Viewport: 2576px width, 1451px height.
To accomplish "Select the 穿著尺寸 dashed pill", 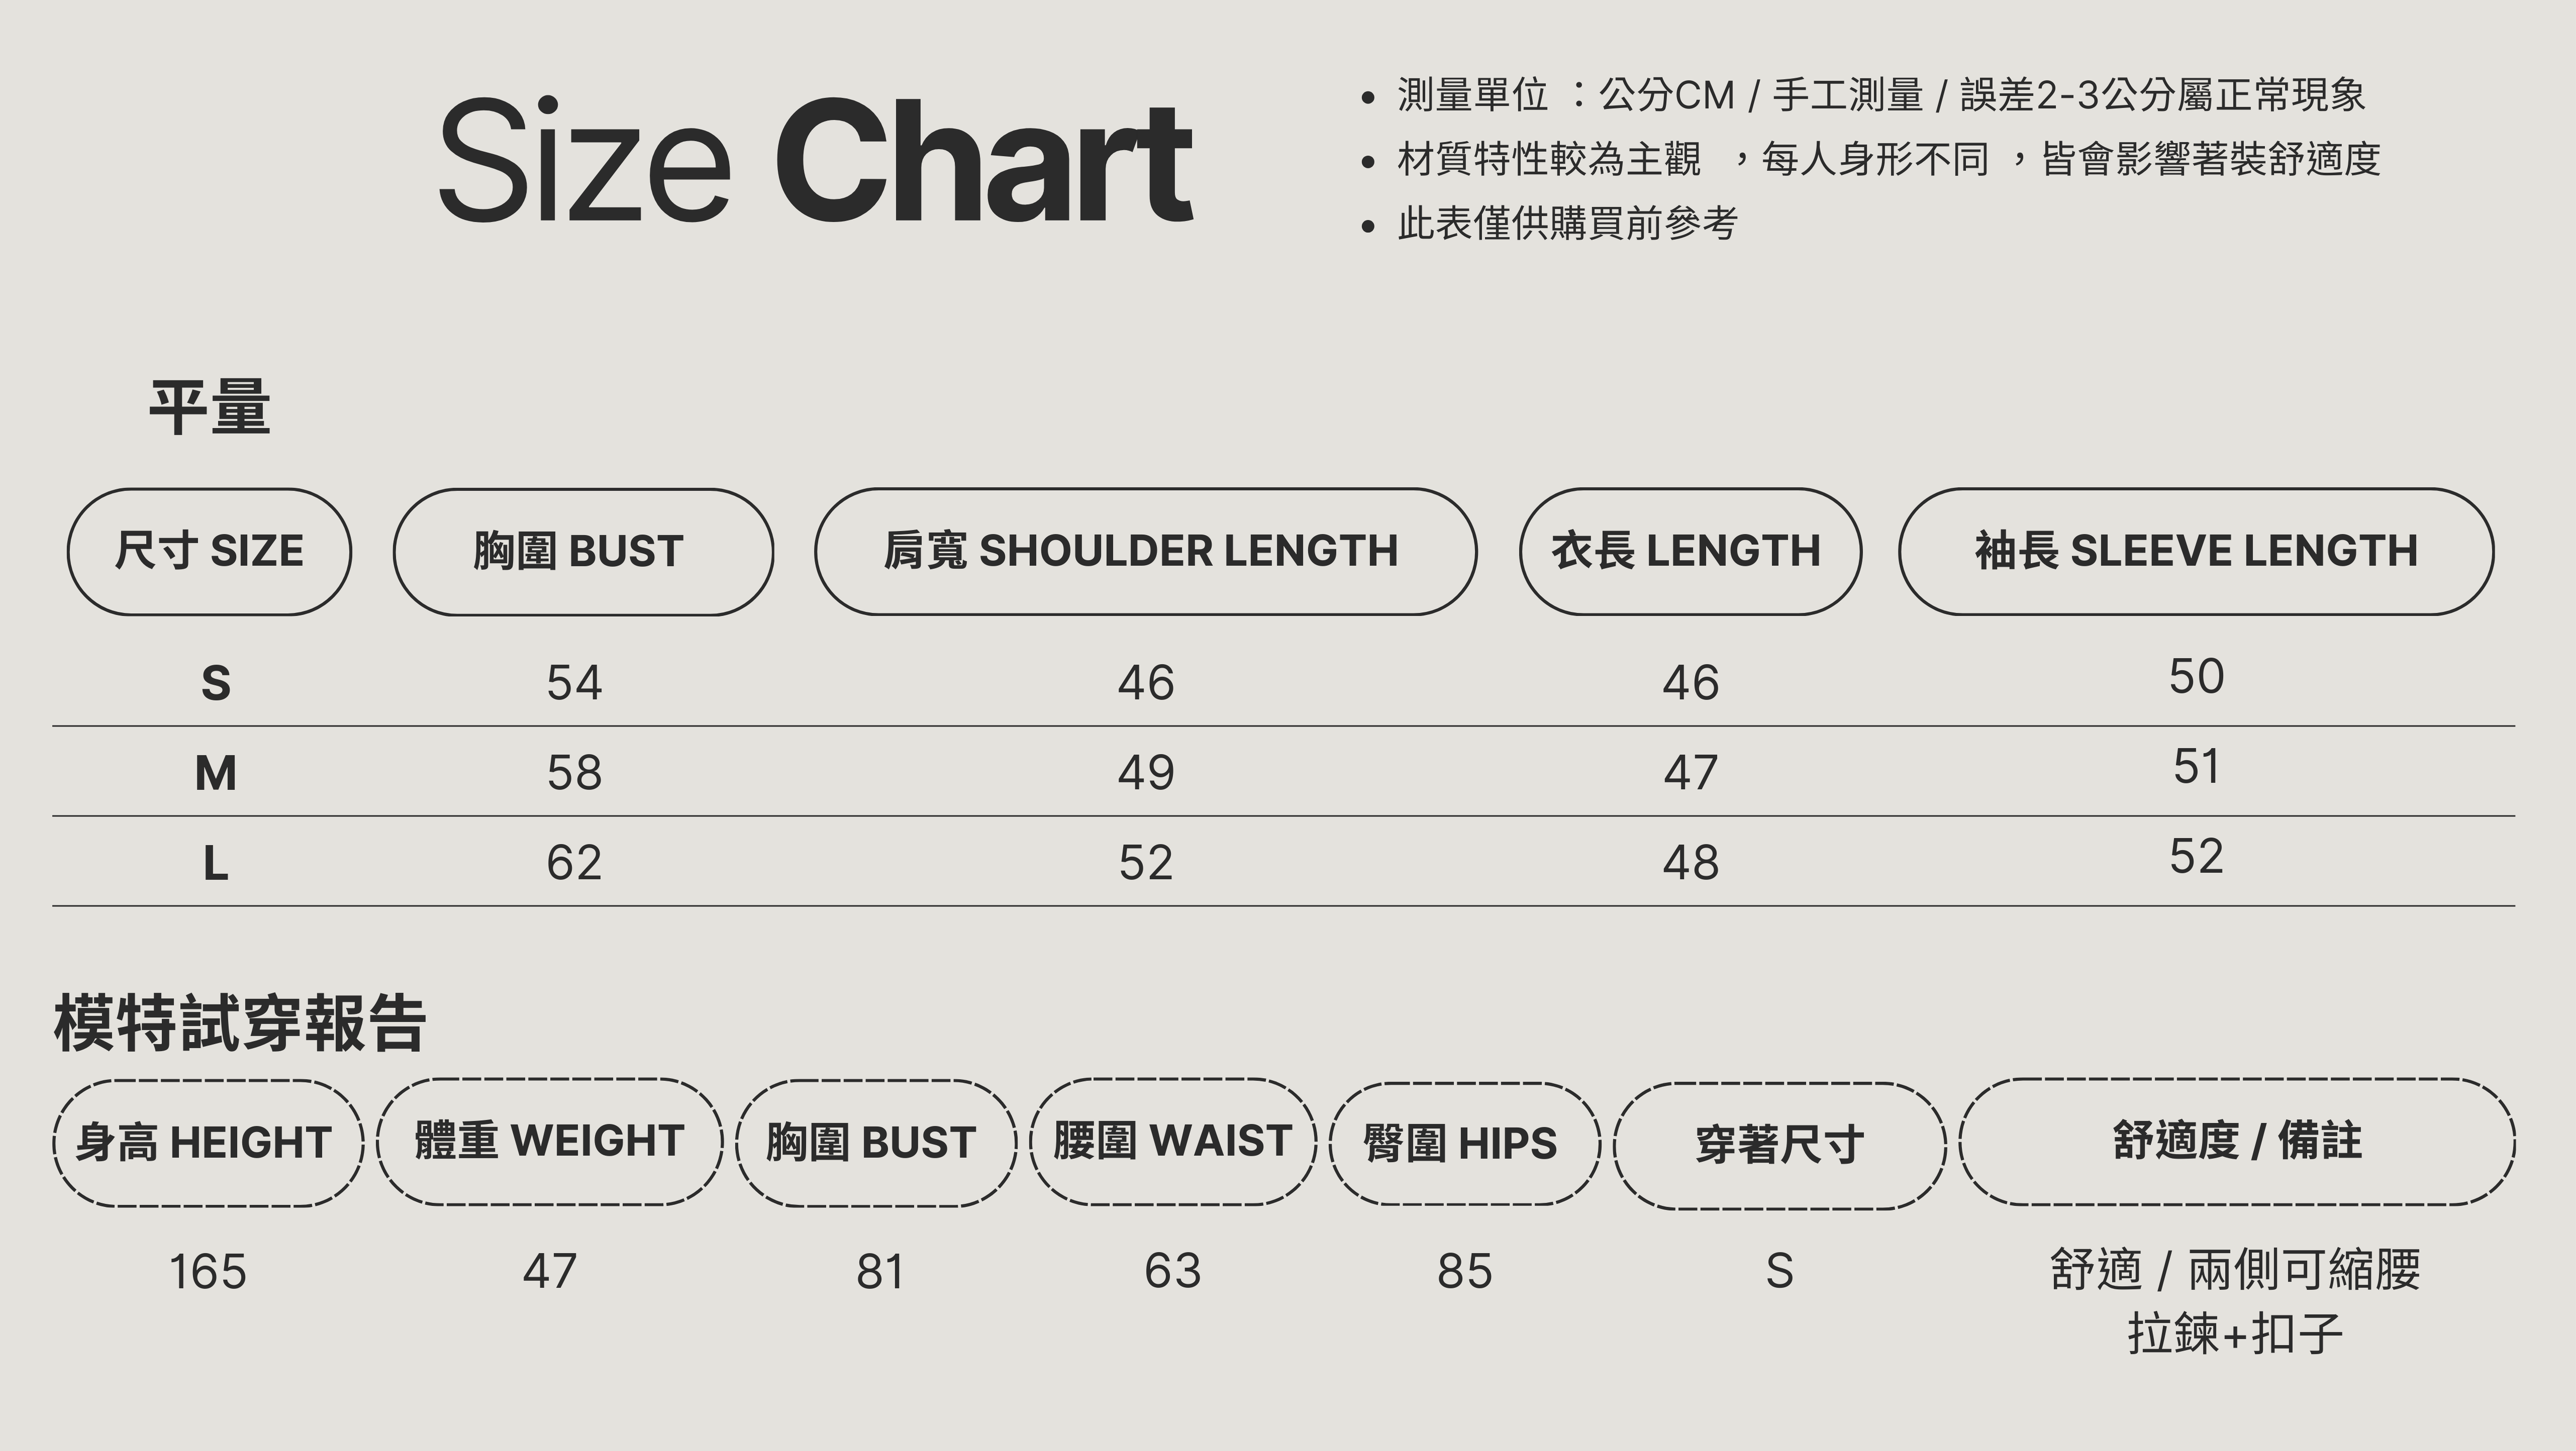I will 1779,1145.
